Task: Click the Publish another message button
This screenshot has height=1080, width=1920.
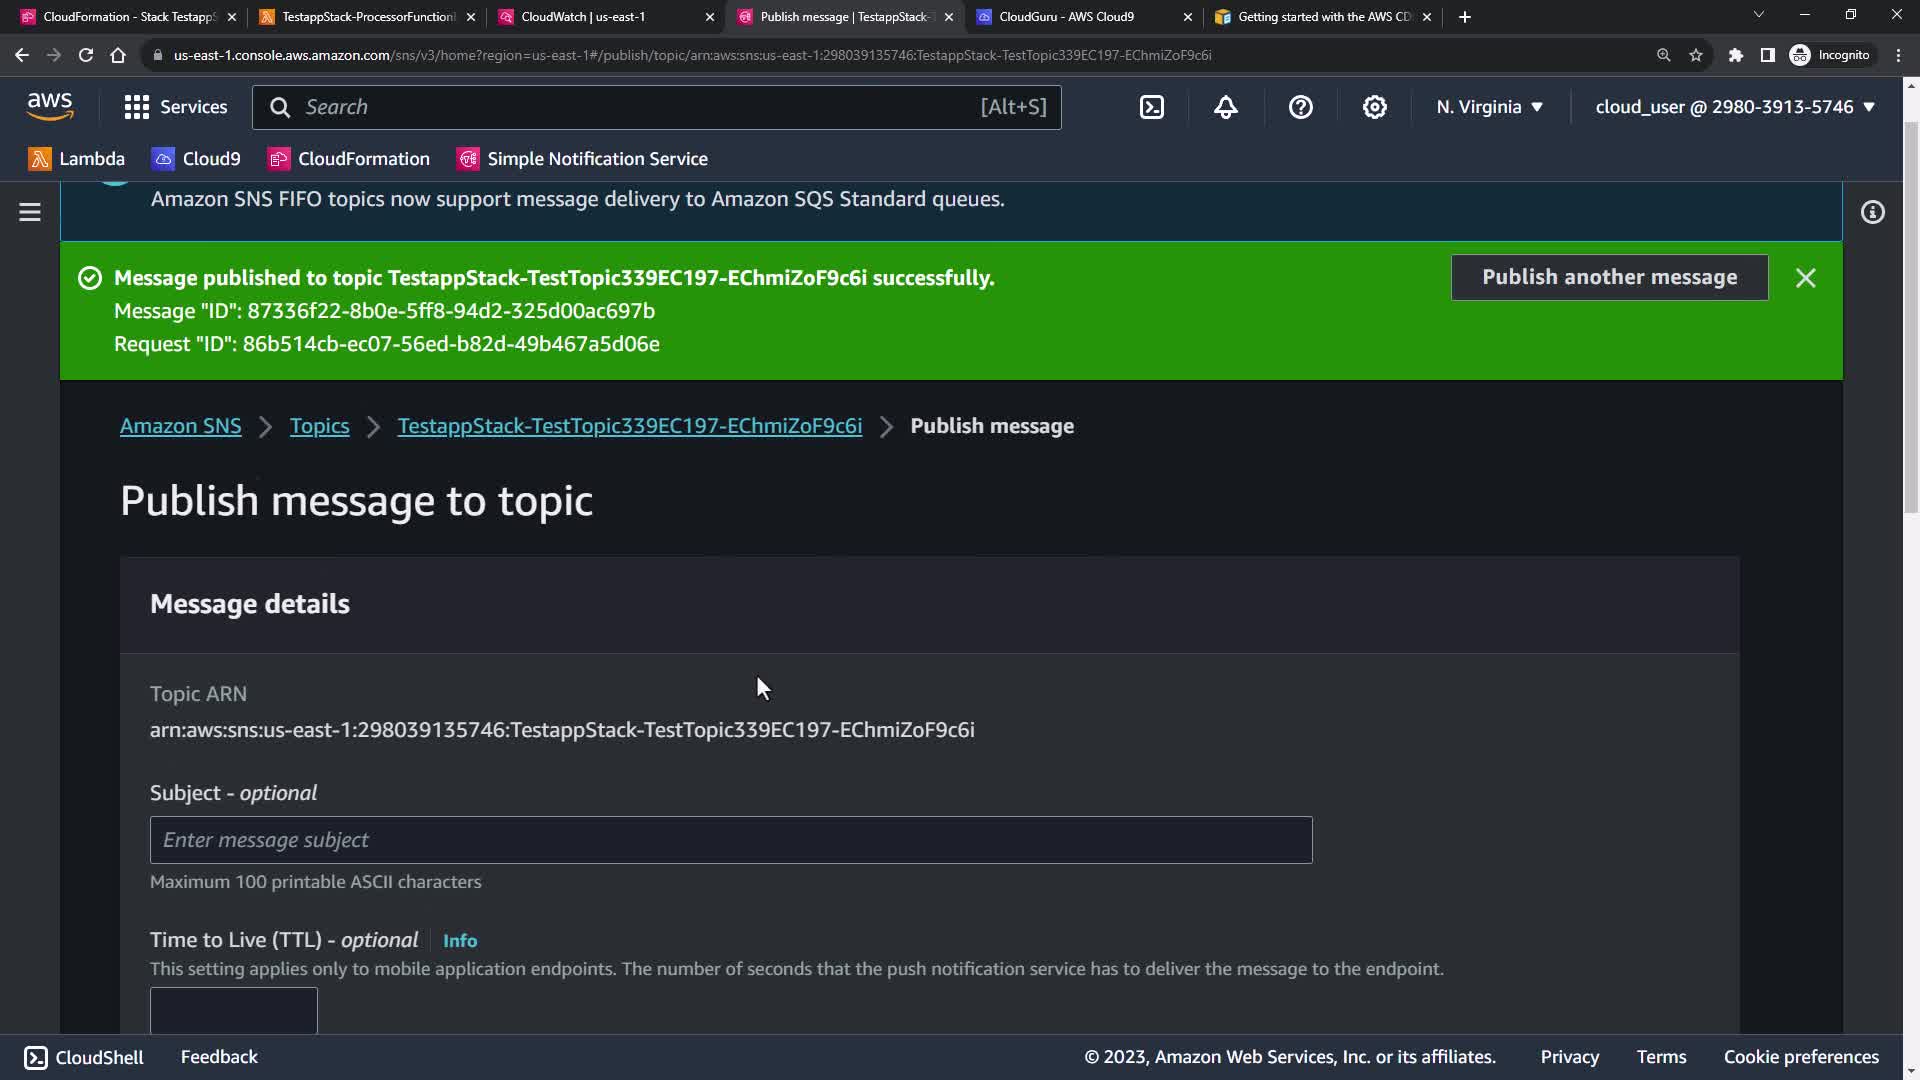Action: coord(1609,277)
